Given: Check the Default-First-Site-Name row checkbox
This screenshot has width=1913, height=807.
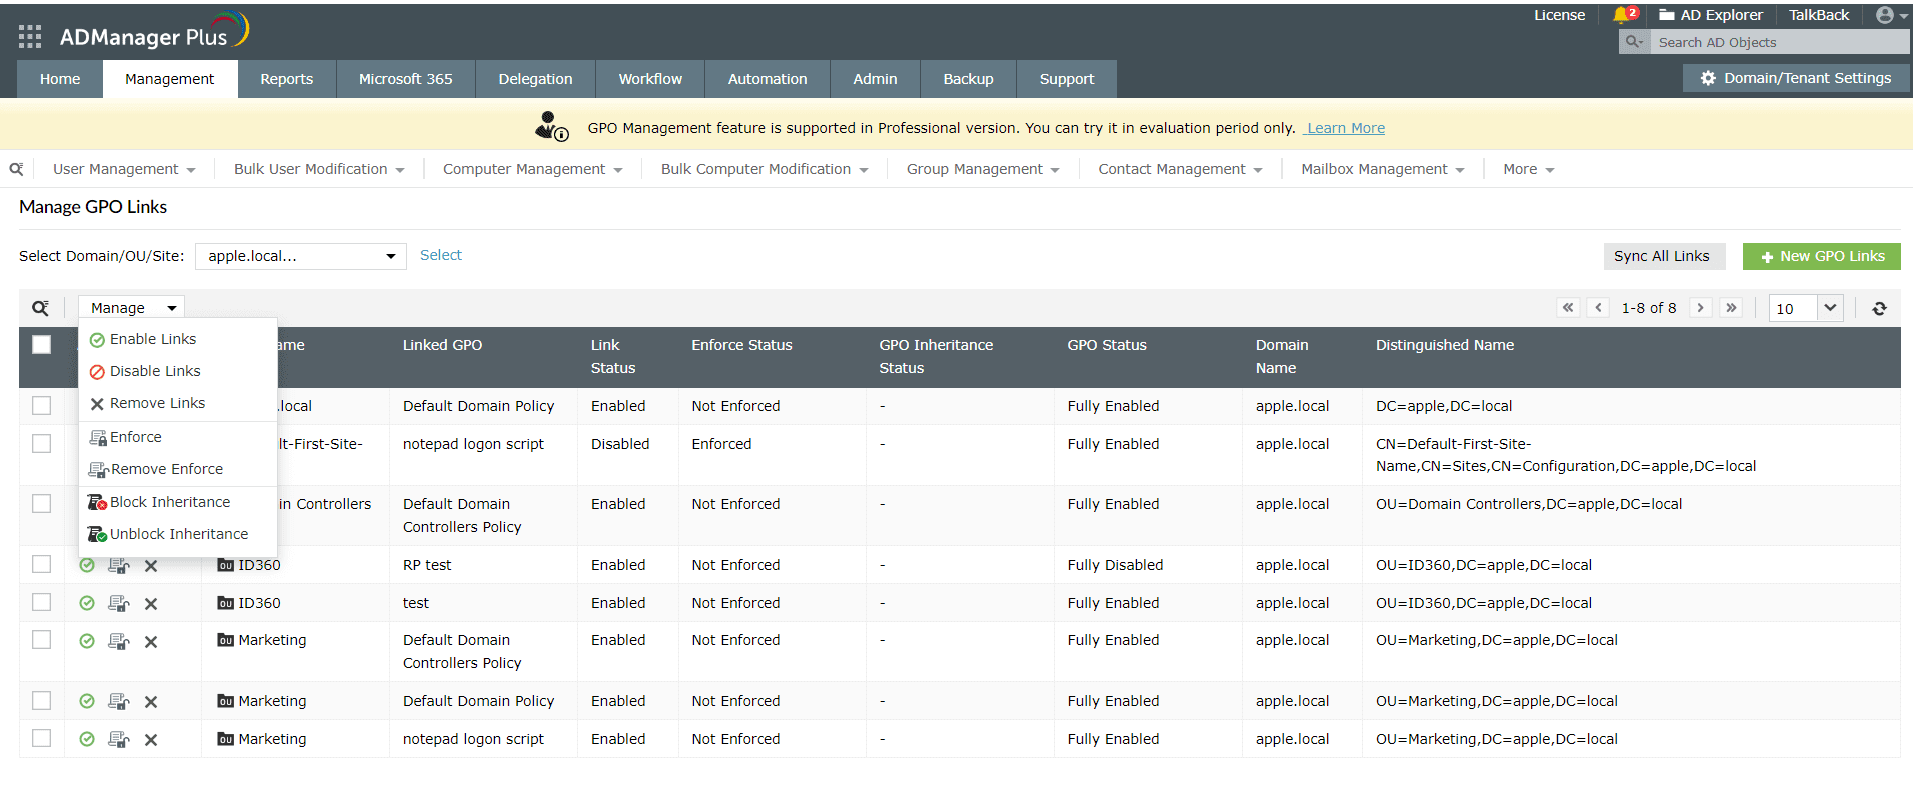Looking at the screenshot, I should coord(41,443).
